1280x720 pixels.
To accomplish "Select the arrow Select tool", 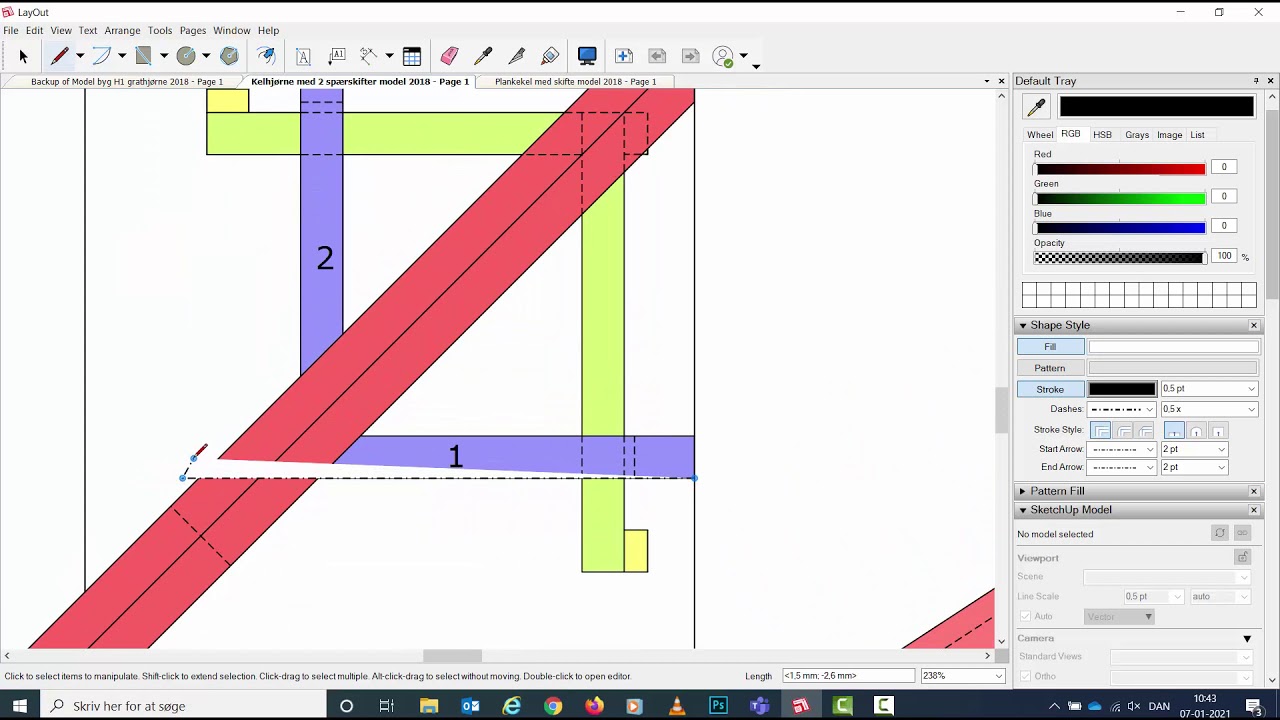I will [x=24, y=57].
